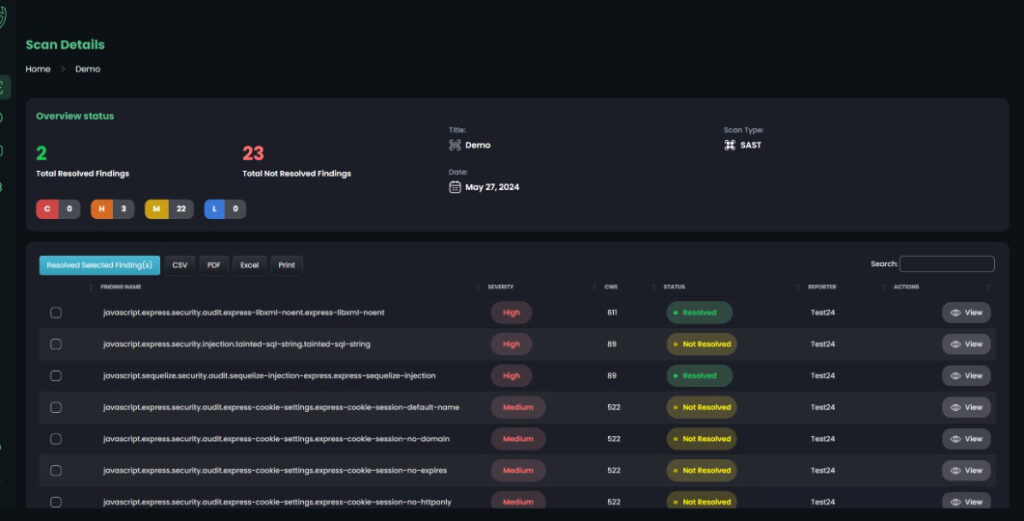Image resolution: width=1024 pixels, height=521 pixels.
Task: Click the calendar icon beside May 27, 2024
Action: click(455, 187)
